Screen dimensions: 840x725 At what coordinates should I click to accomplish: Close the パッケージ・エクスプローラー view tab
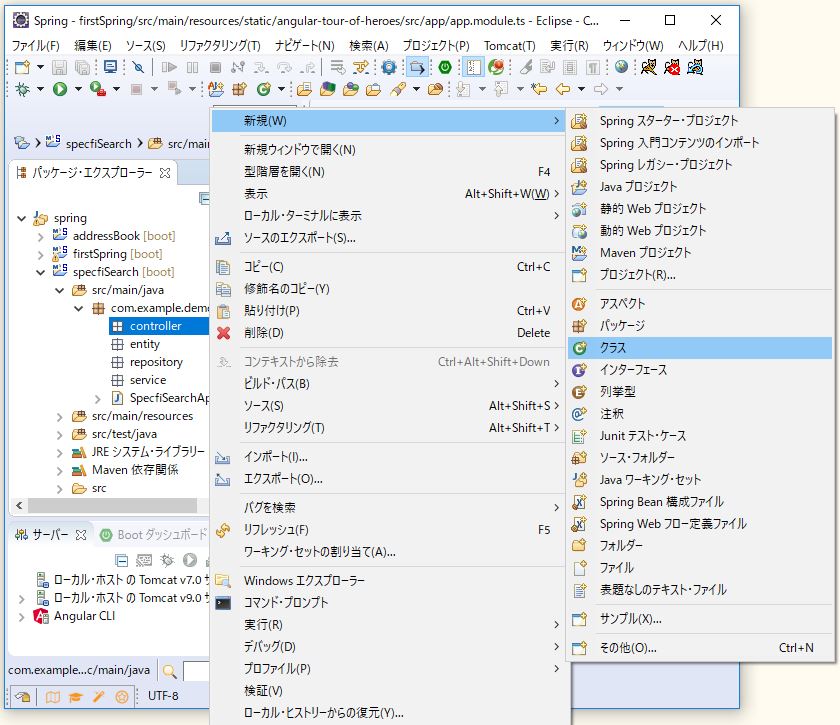[165, 173]
